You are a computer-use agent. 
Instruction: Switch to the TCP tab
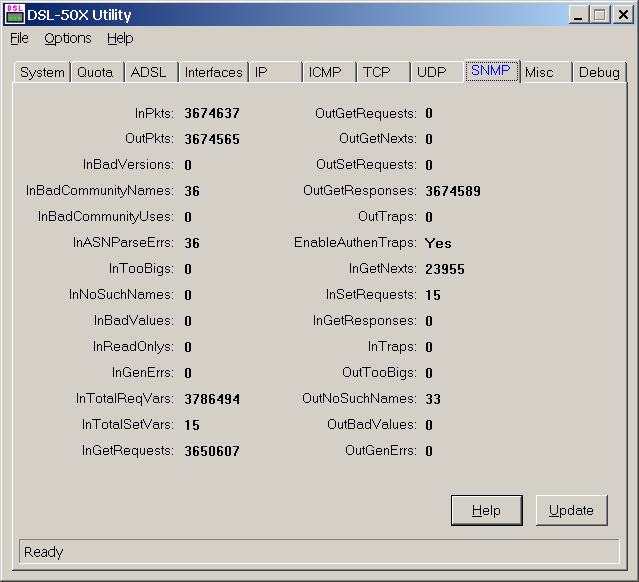383,72
